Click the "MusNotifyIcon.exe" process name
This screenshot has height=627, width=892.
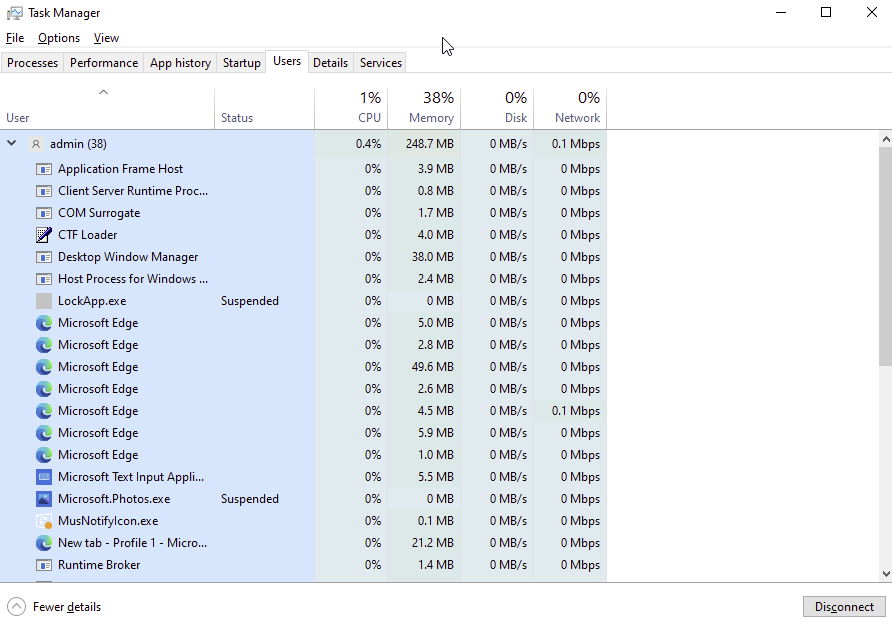click(x=108, y=521)
